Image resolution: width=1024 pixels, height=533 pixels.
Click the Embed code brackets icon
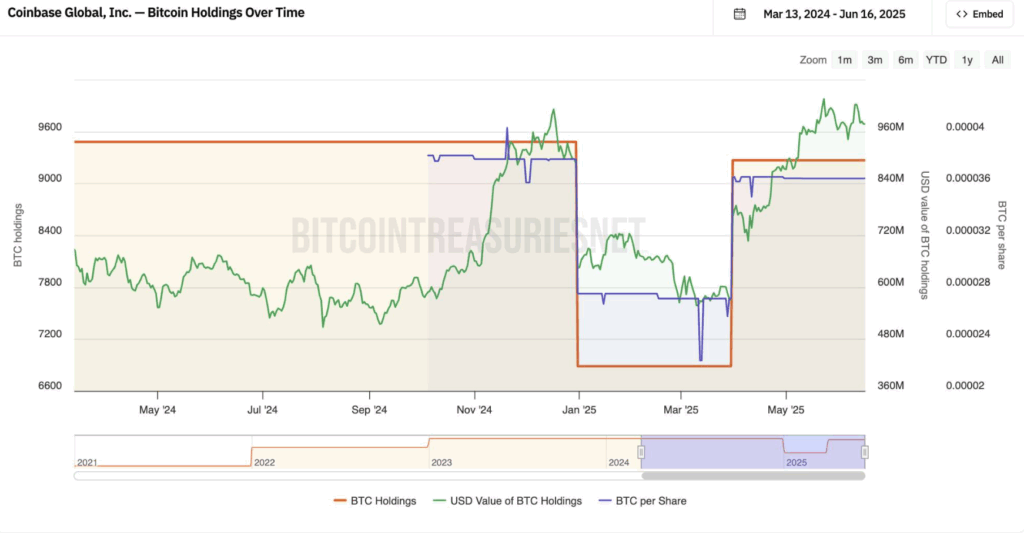961,14
